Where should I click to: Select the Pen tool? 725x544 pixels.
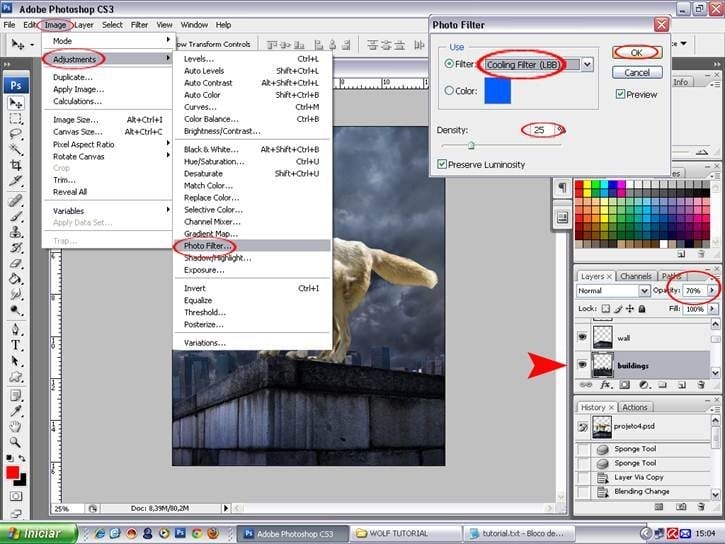click(x=16, y=329)
